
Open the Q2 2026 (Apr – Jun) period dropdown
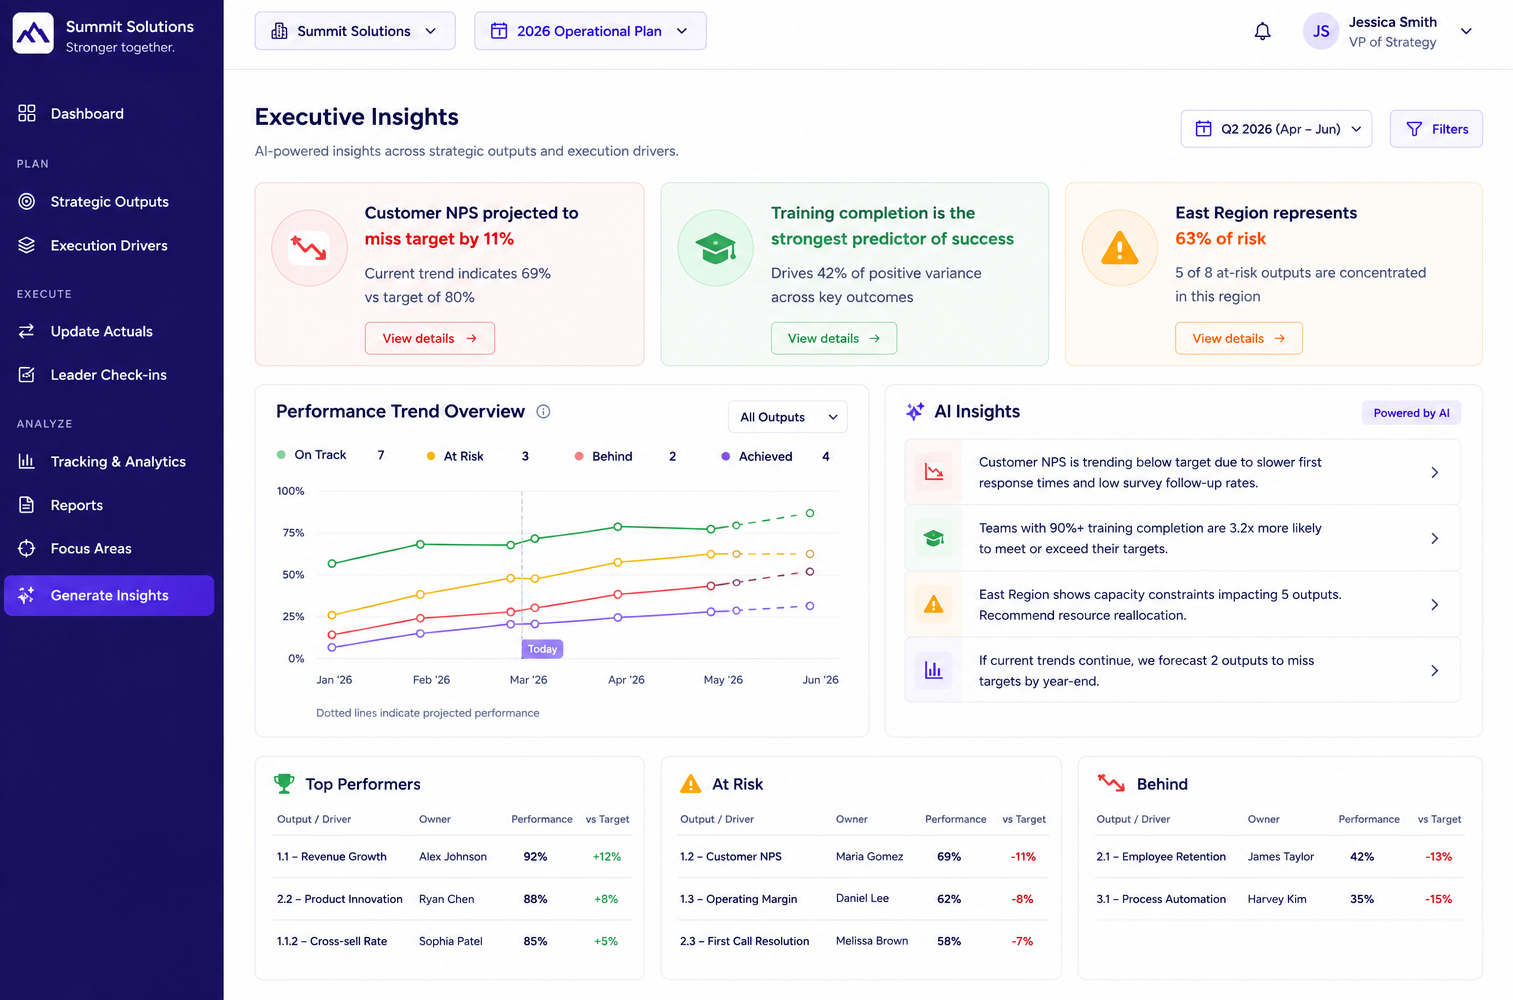point(1276,129)
